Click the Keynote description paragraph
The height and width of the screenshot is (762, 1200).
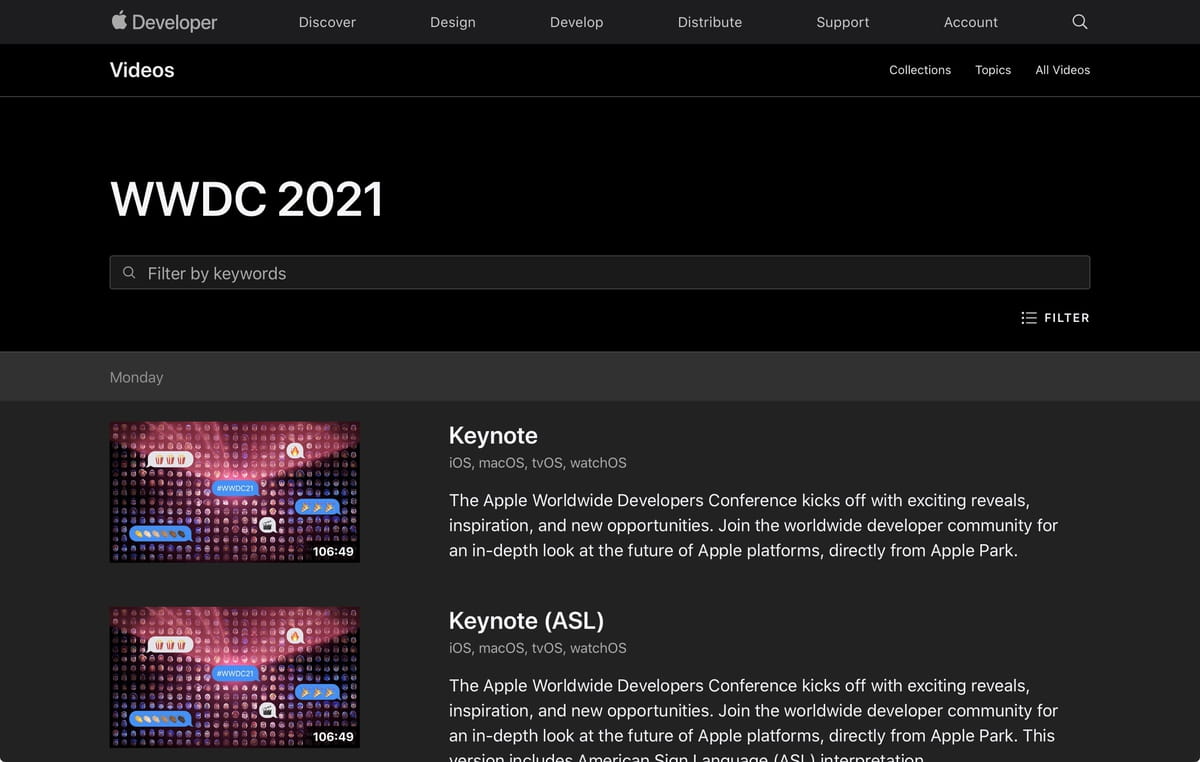point(753,525)
